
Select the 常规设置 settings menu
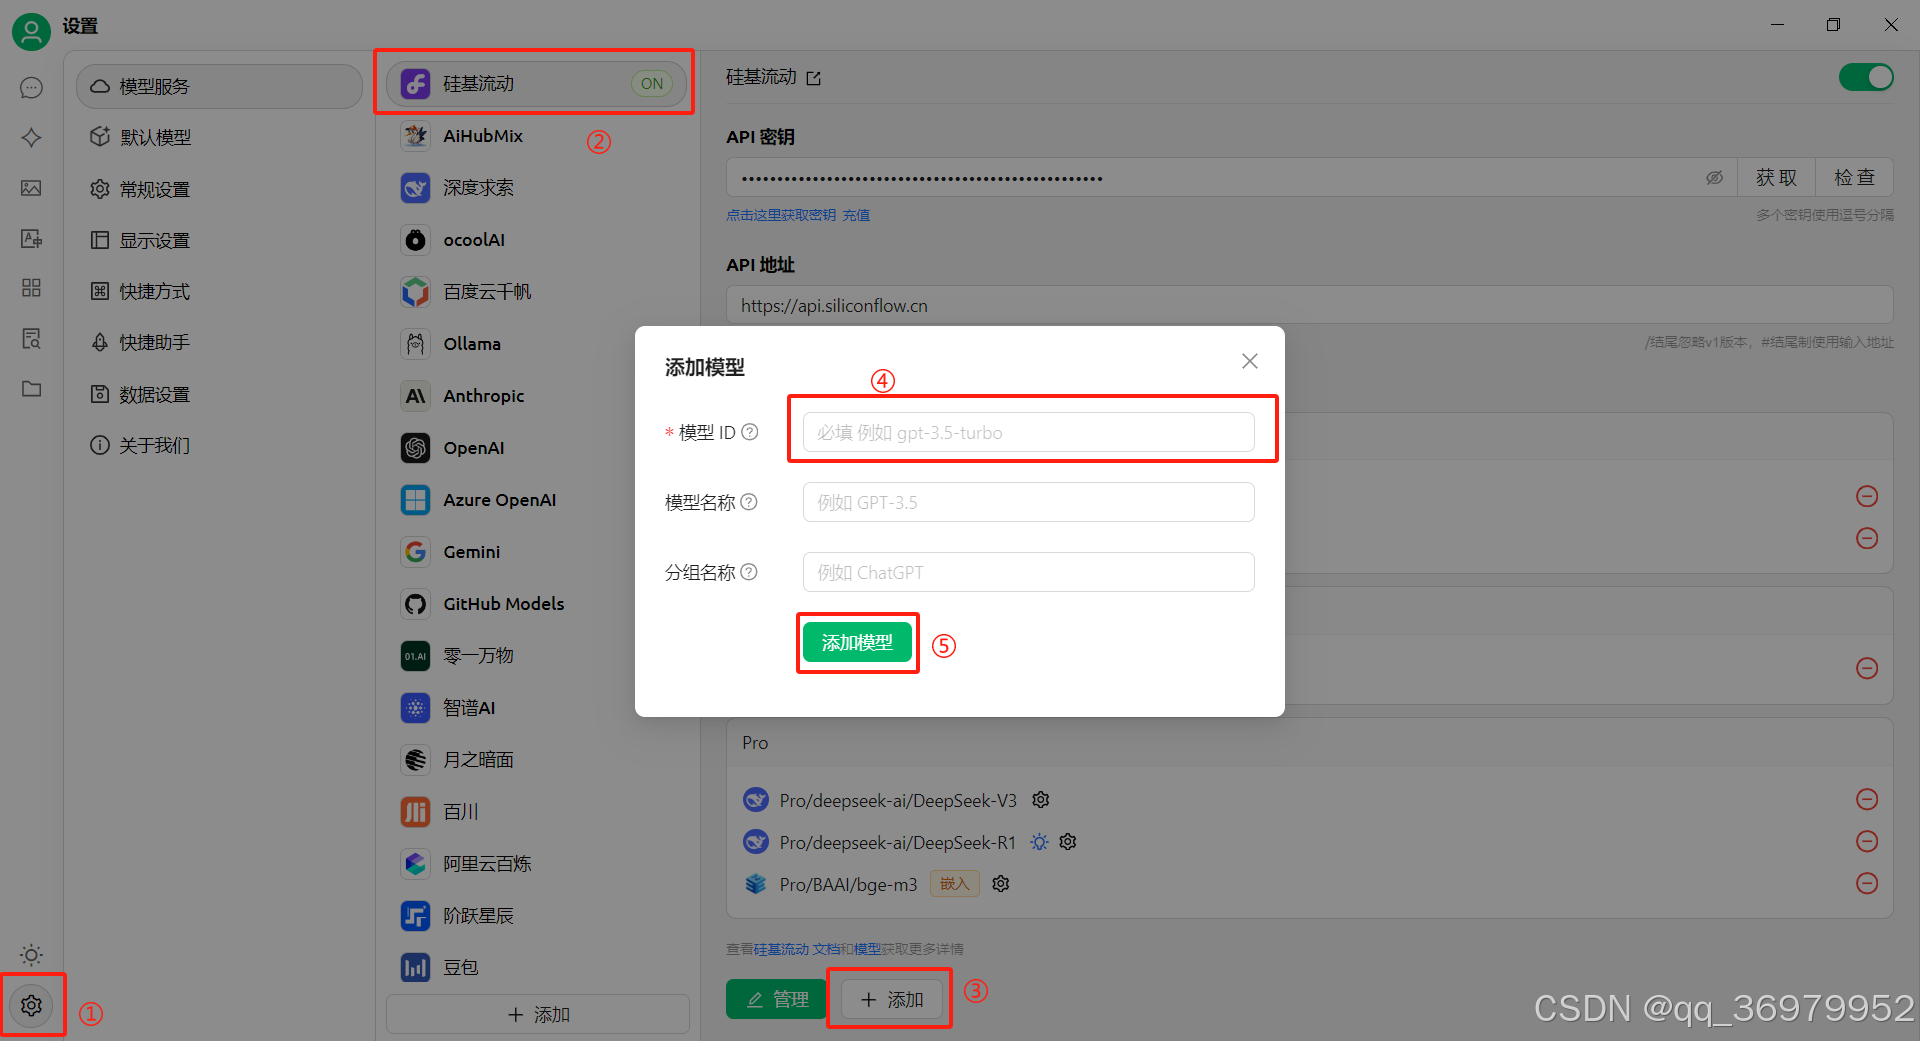(x=219, y=189)
